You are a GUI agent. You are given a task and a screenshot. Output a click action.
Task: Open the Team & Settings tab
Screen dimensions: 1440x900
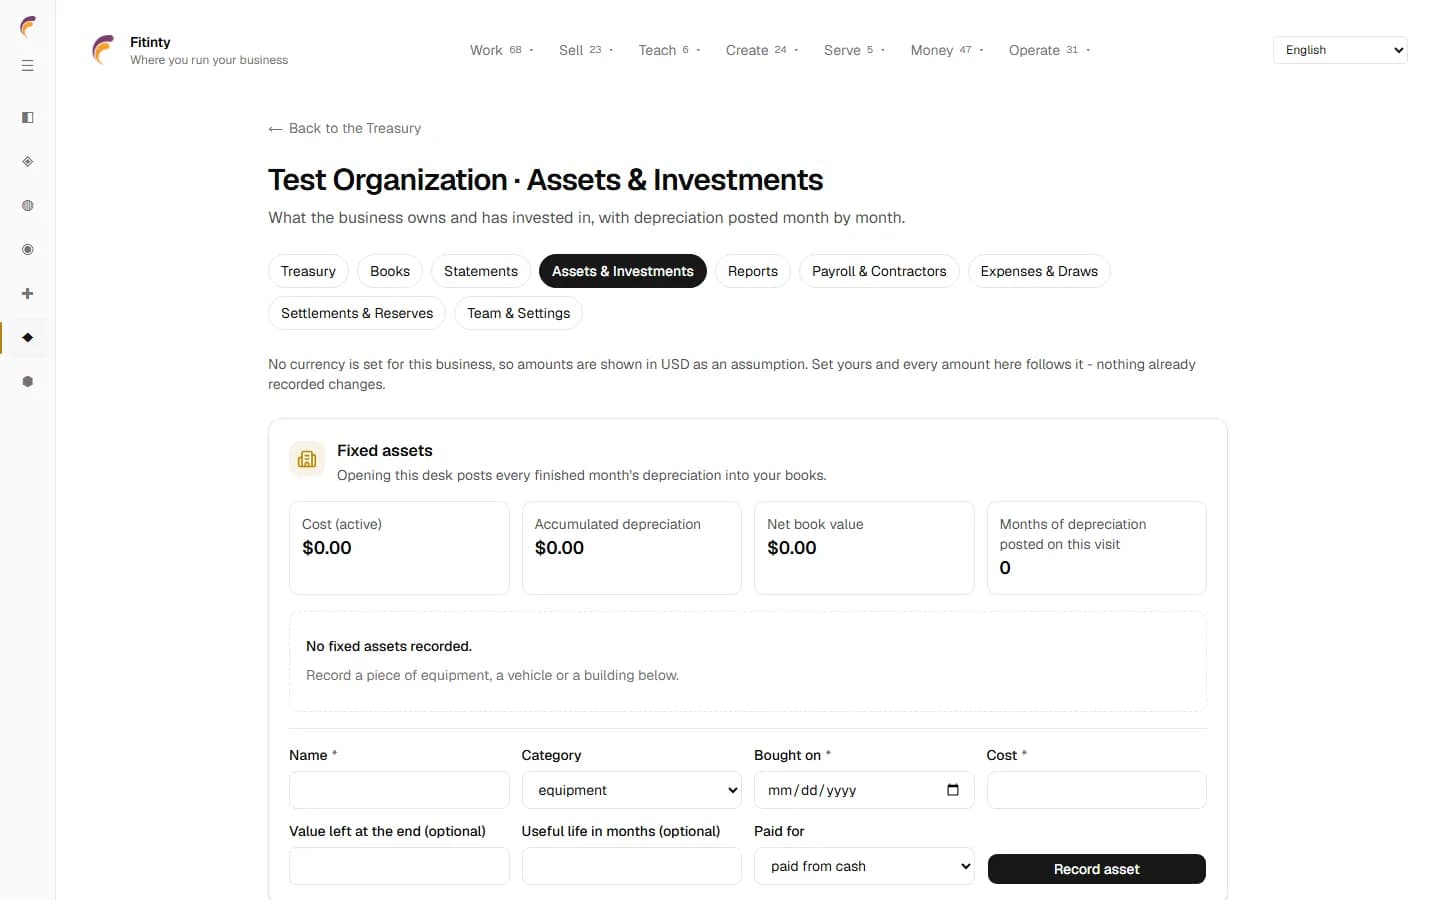[x=518, y=313]
